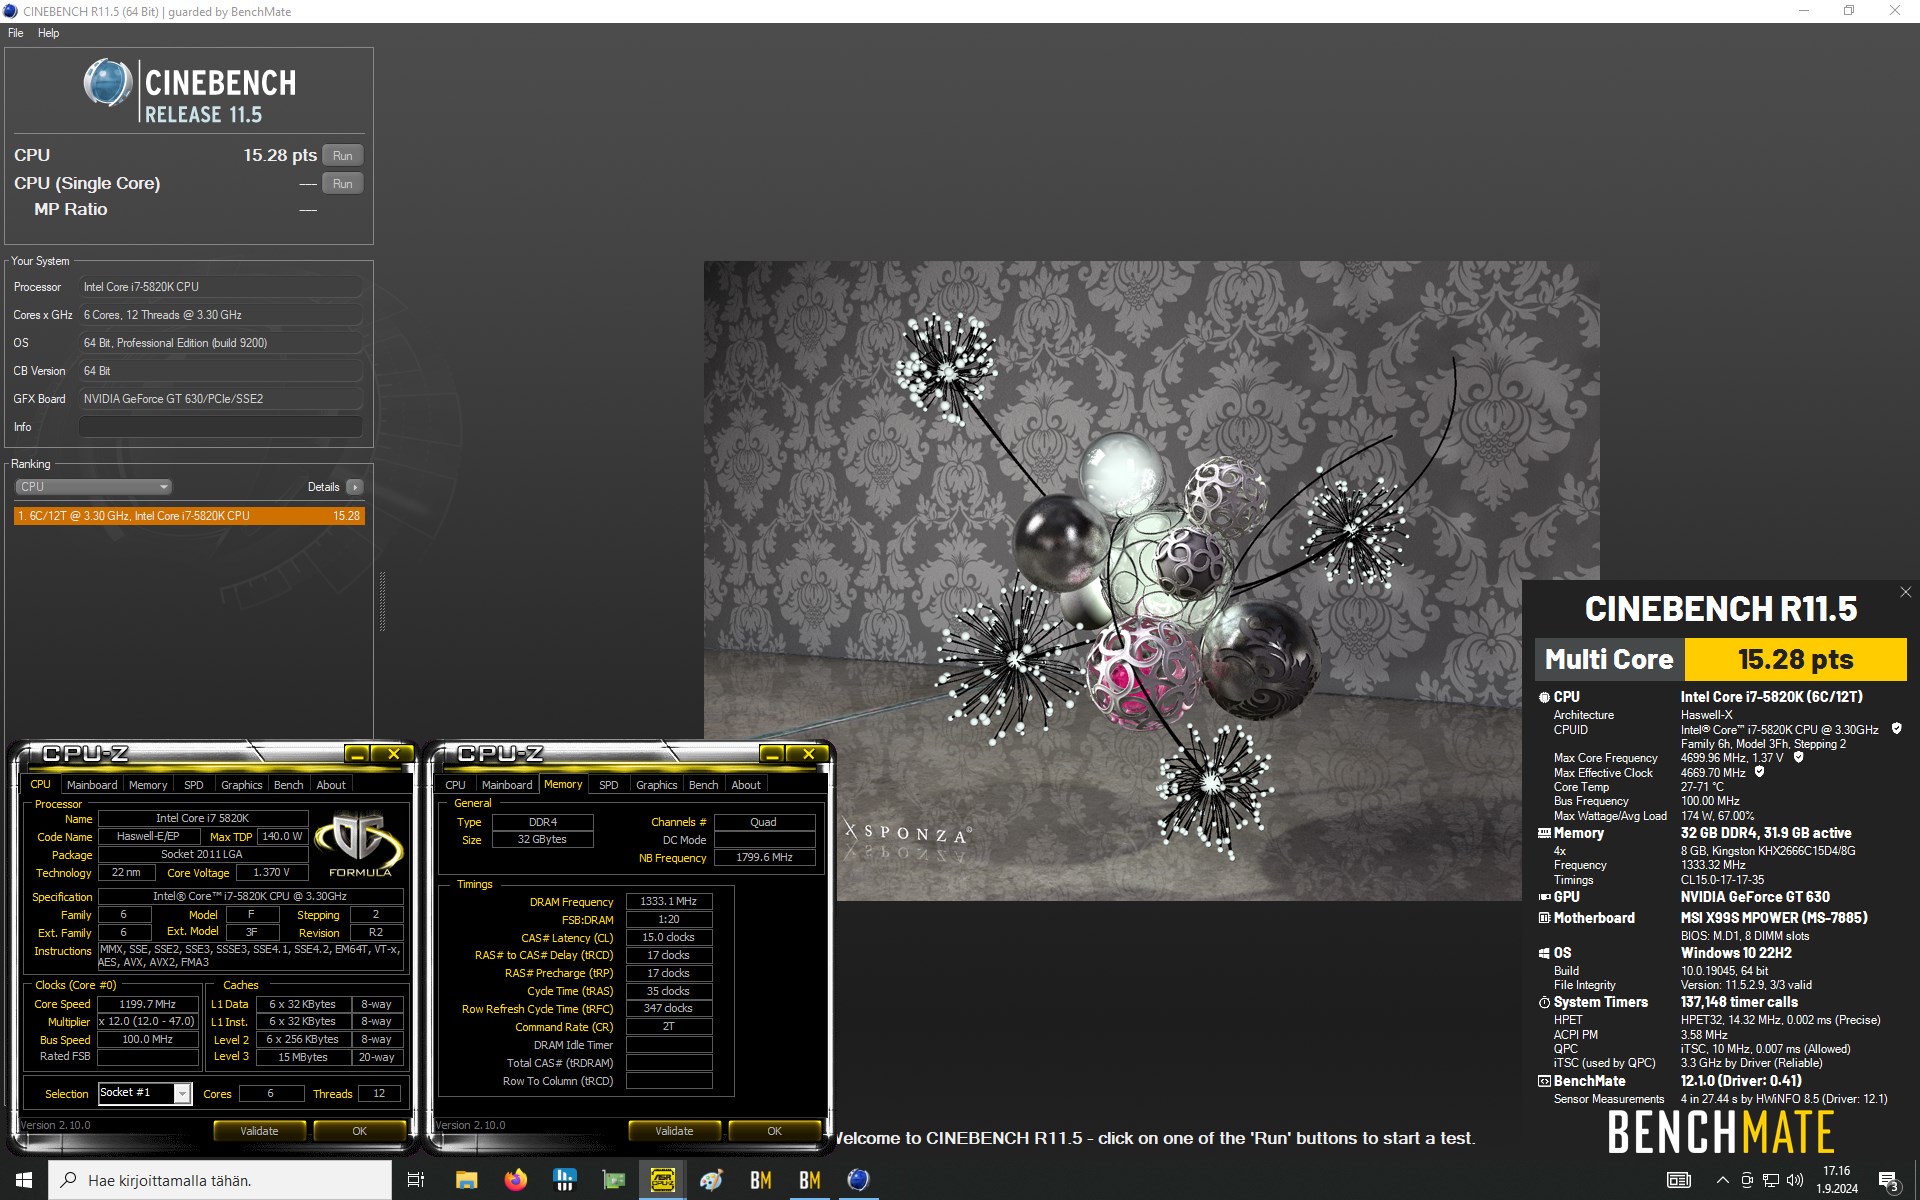Switch to Mainboard tab in left CPU-Z window
This screenshot has height=1200, width=1920.
[92, 785]
